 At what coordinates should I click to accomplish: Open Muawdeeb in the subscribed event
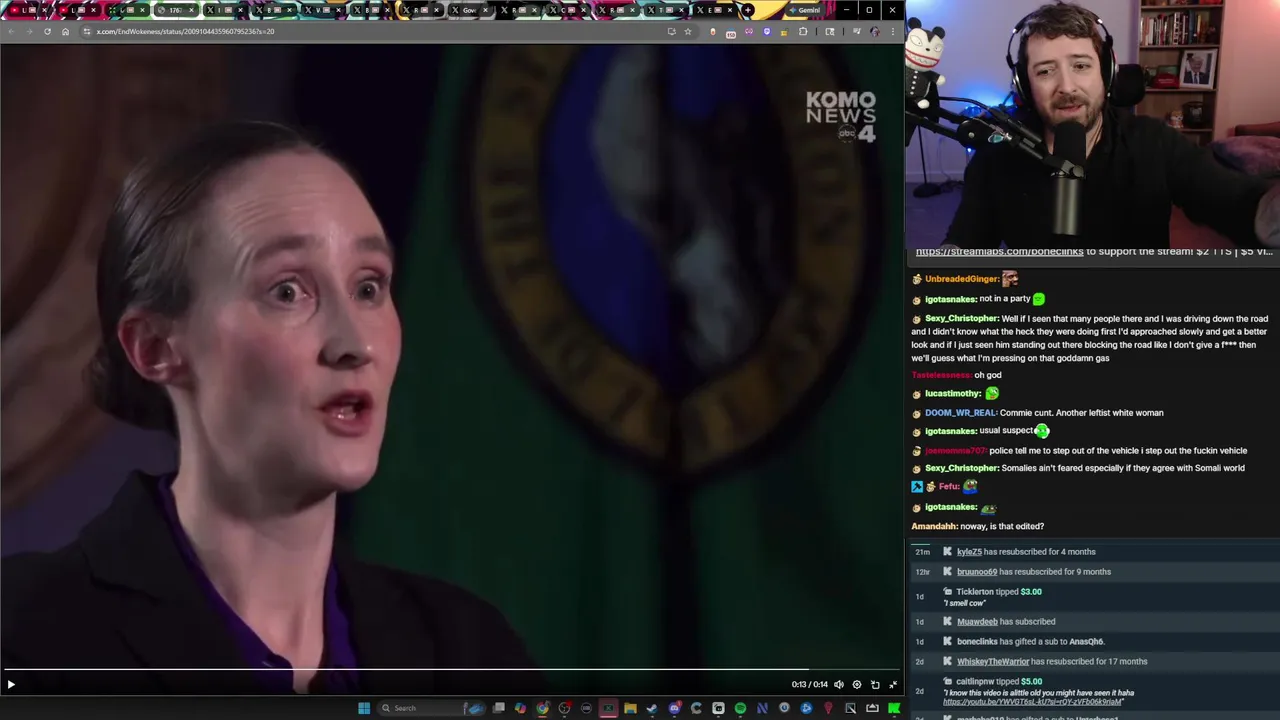click(977, 622)
